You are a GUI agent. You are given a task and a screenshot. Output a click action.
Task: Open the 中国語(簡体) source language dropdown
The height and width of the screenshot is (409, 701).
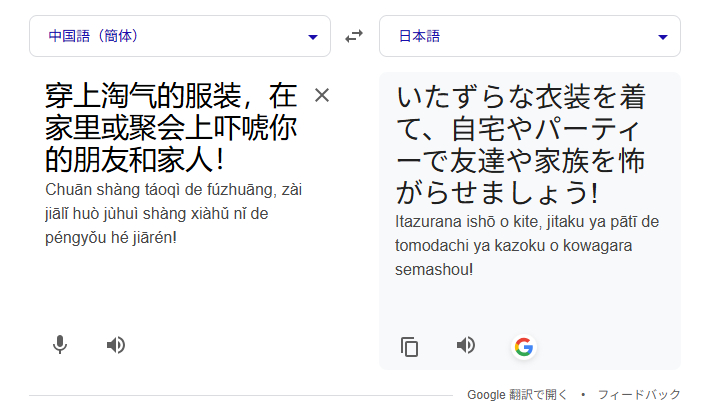click(x=180, y=36)
